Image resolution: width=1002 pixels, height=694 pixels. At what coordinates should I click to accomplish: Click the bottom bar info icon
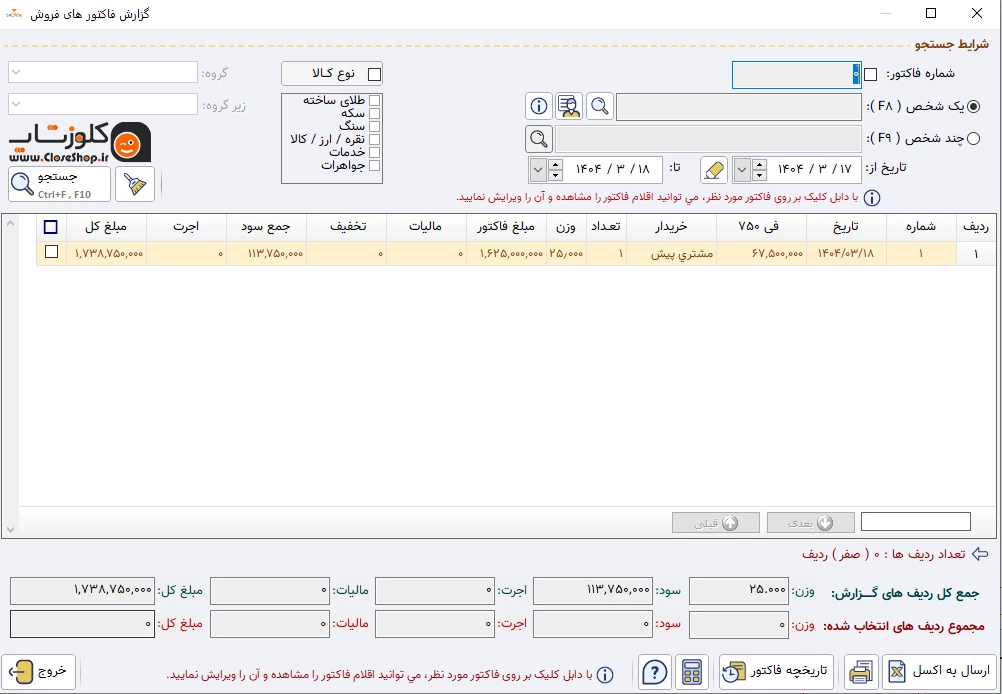point(605,675)
